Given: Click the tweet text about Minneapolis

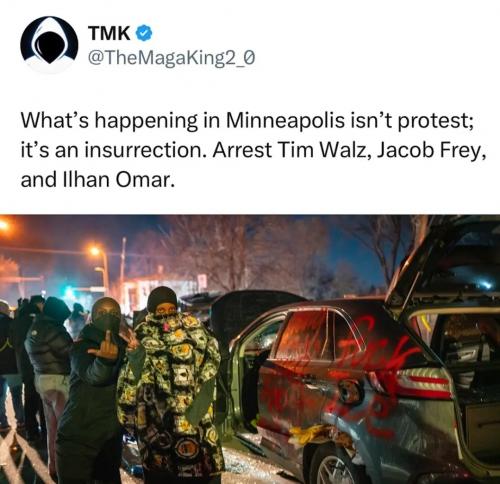Looking at the screenshot, I should pyautogui.click(x=253, y=150).
